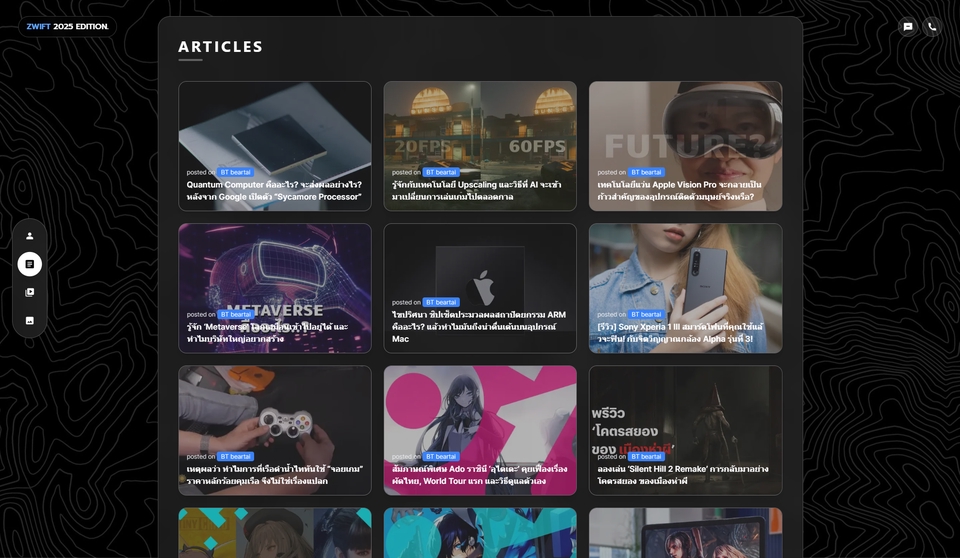Click author tag on Upscaling card

click(441, 172)
